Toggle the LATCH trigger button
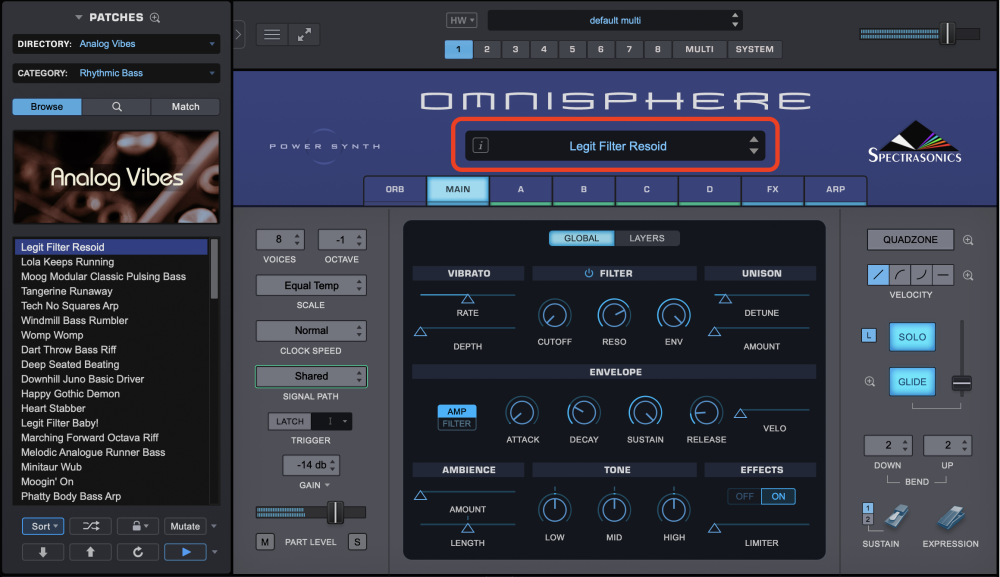The width and height of the screenshot is (1000, 577). (x=290, y=421)
